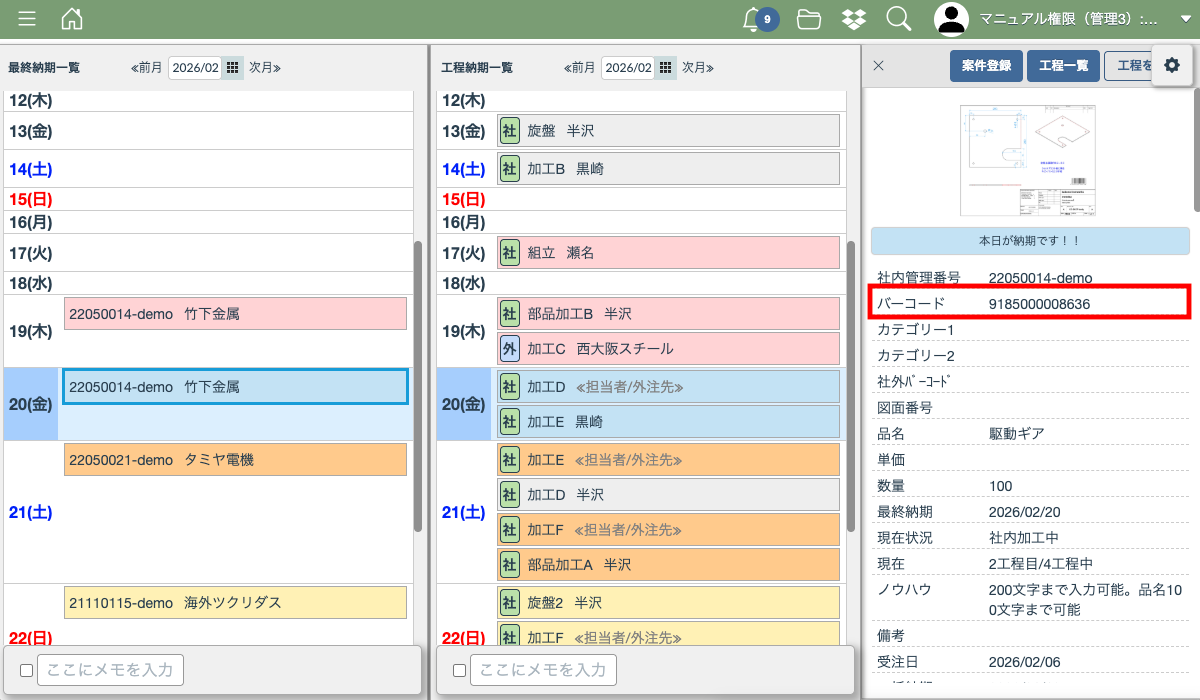
Task: Open the Dropbox icon
Action: click(853, 19)
